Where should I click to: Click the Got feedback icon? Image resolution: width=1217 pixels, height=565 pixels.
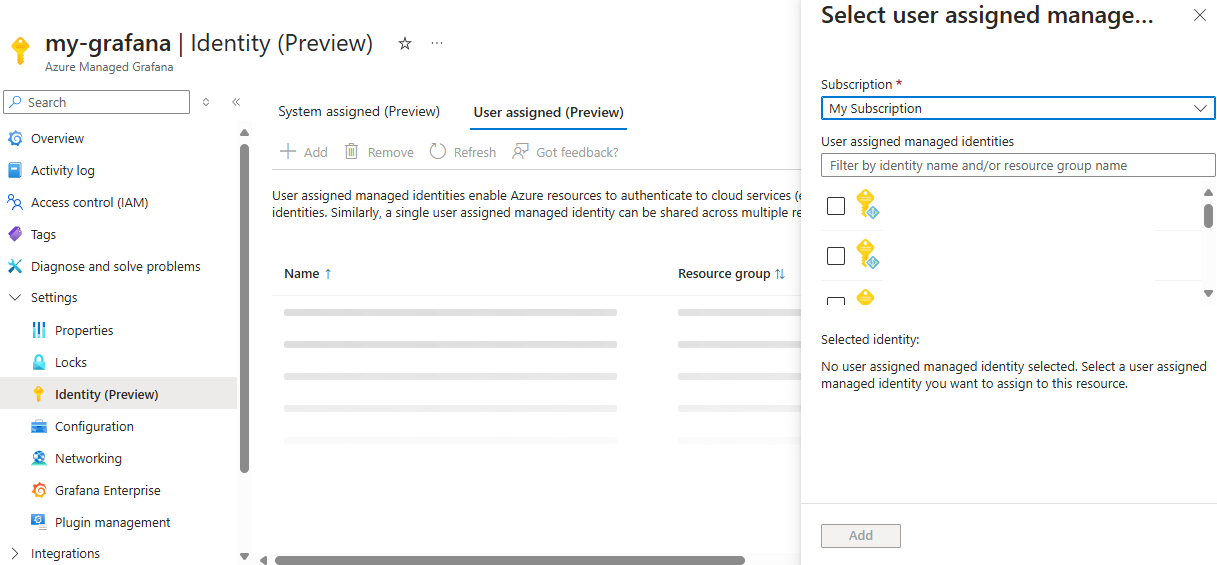(x=521, y=152)
